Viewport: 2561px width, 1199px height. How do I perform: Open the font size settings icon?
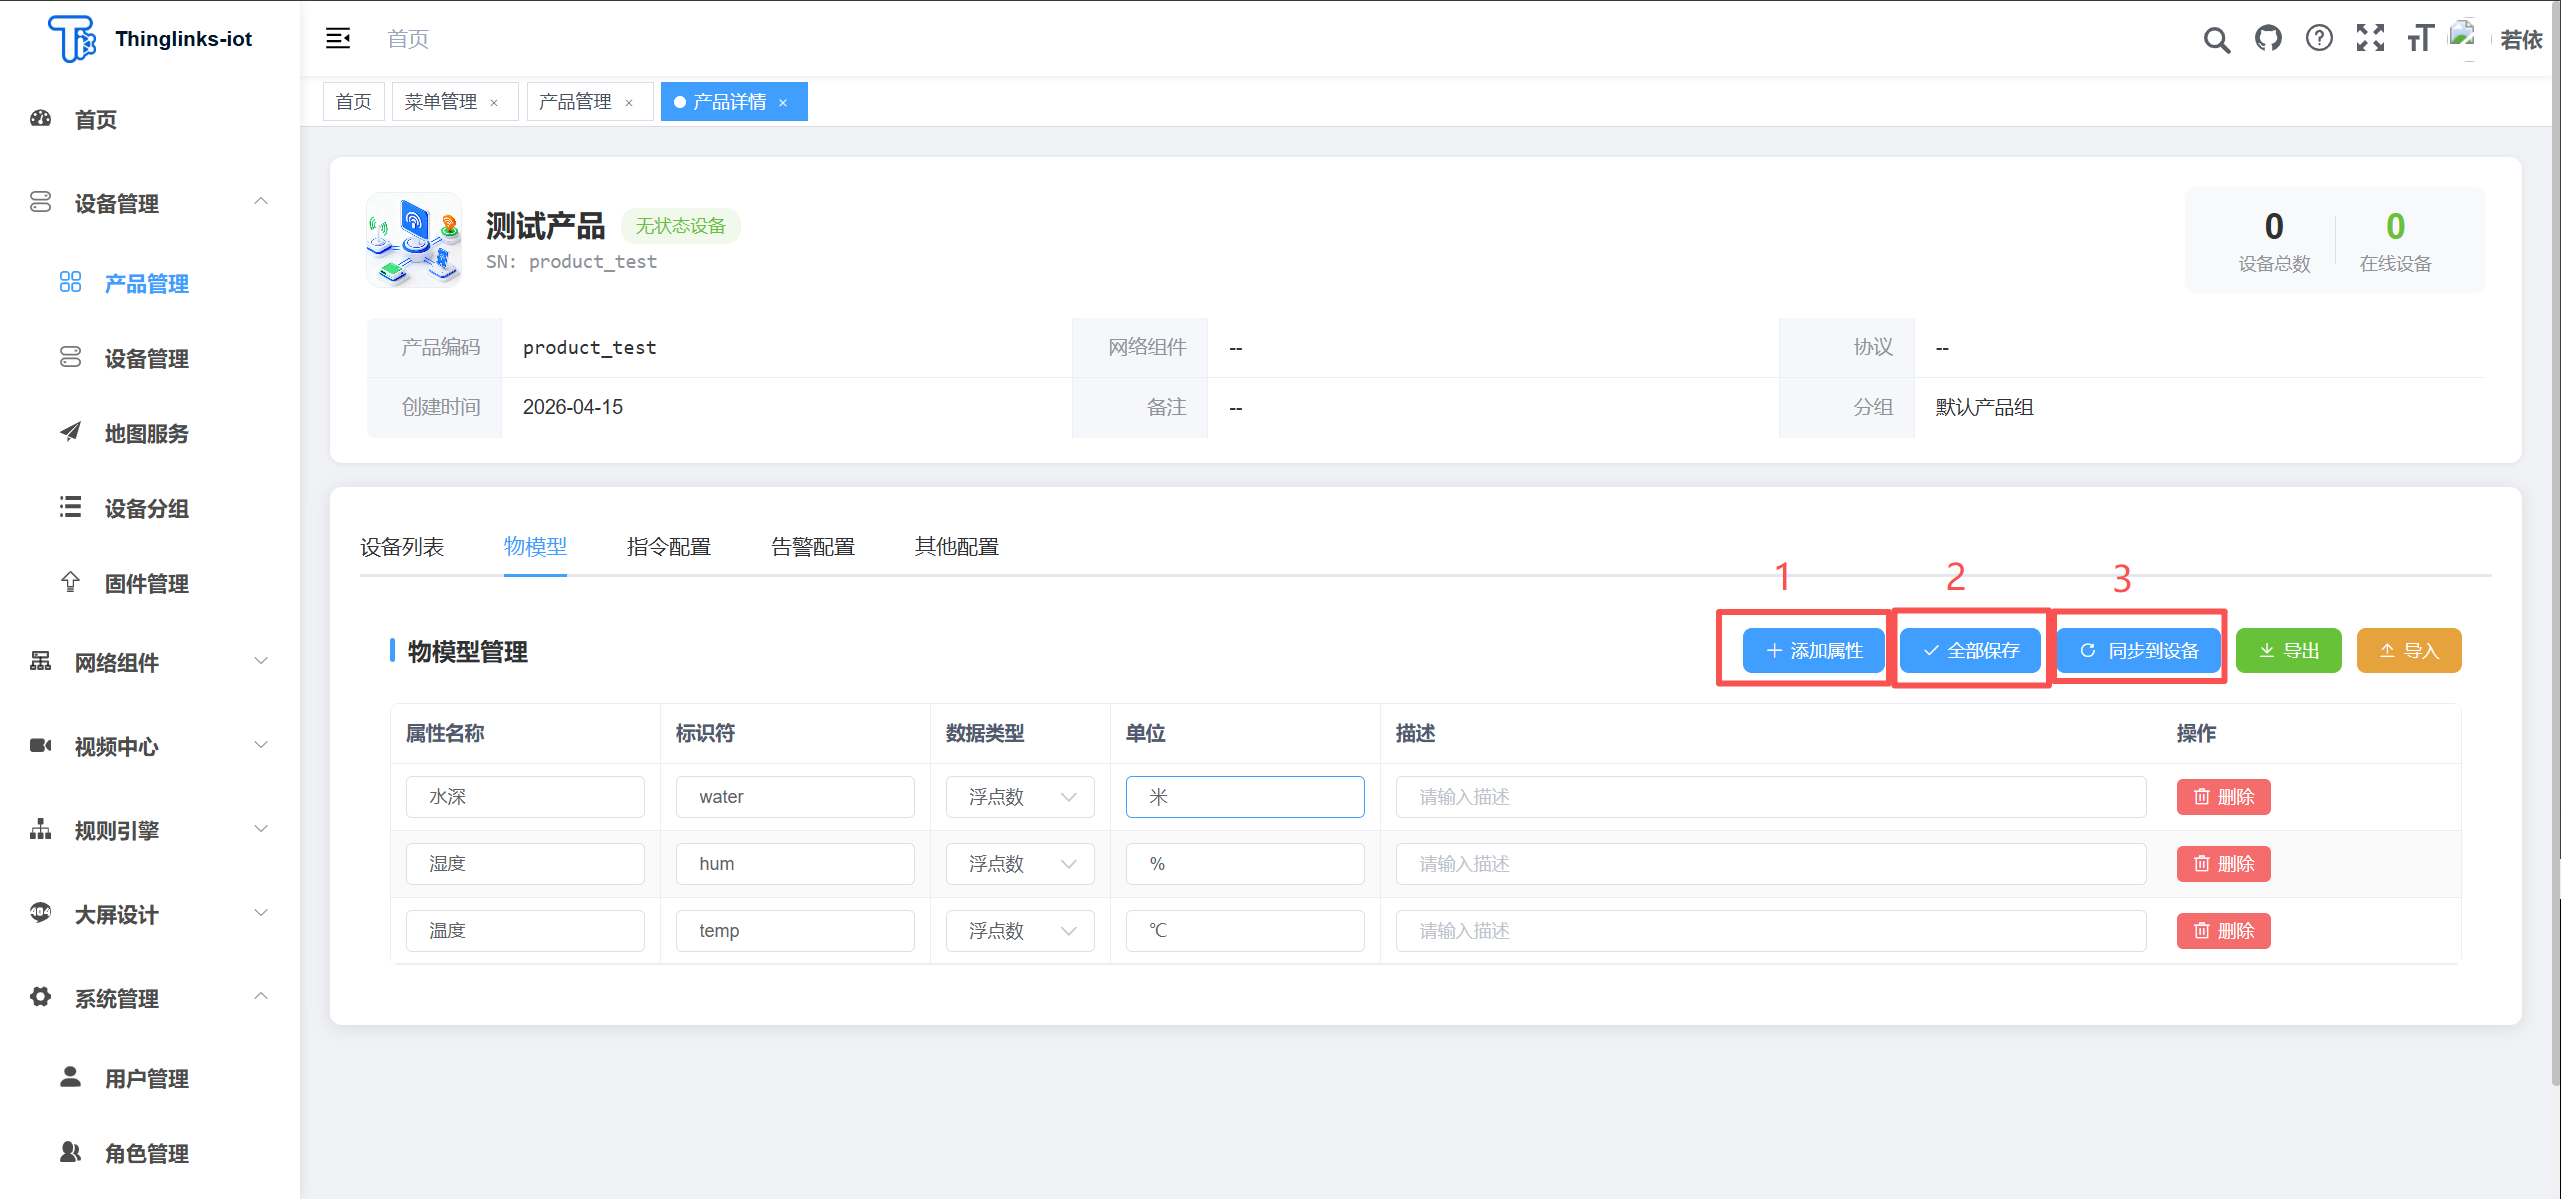(x=2420, y=39)
